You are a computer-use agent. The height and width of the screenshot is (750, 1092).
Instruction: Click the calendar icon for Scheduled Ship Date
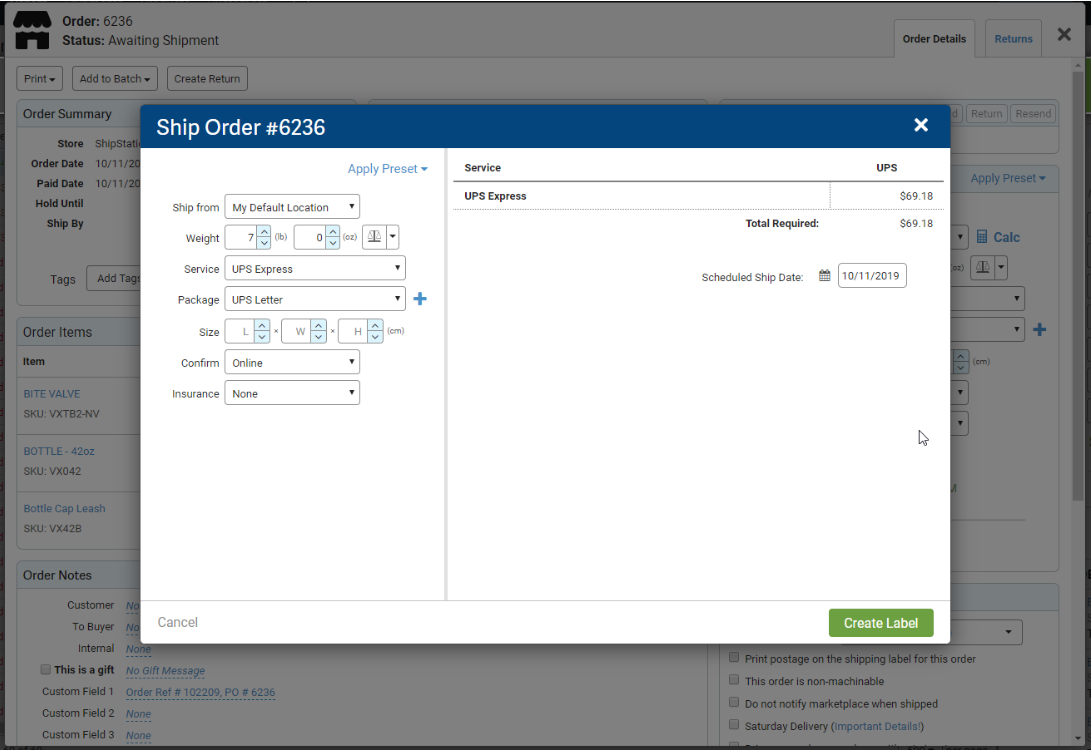[824, 276]
